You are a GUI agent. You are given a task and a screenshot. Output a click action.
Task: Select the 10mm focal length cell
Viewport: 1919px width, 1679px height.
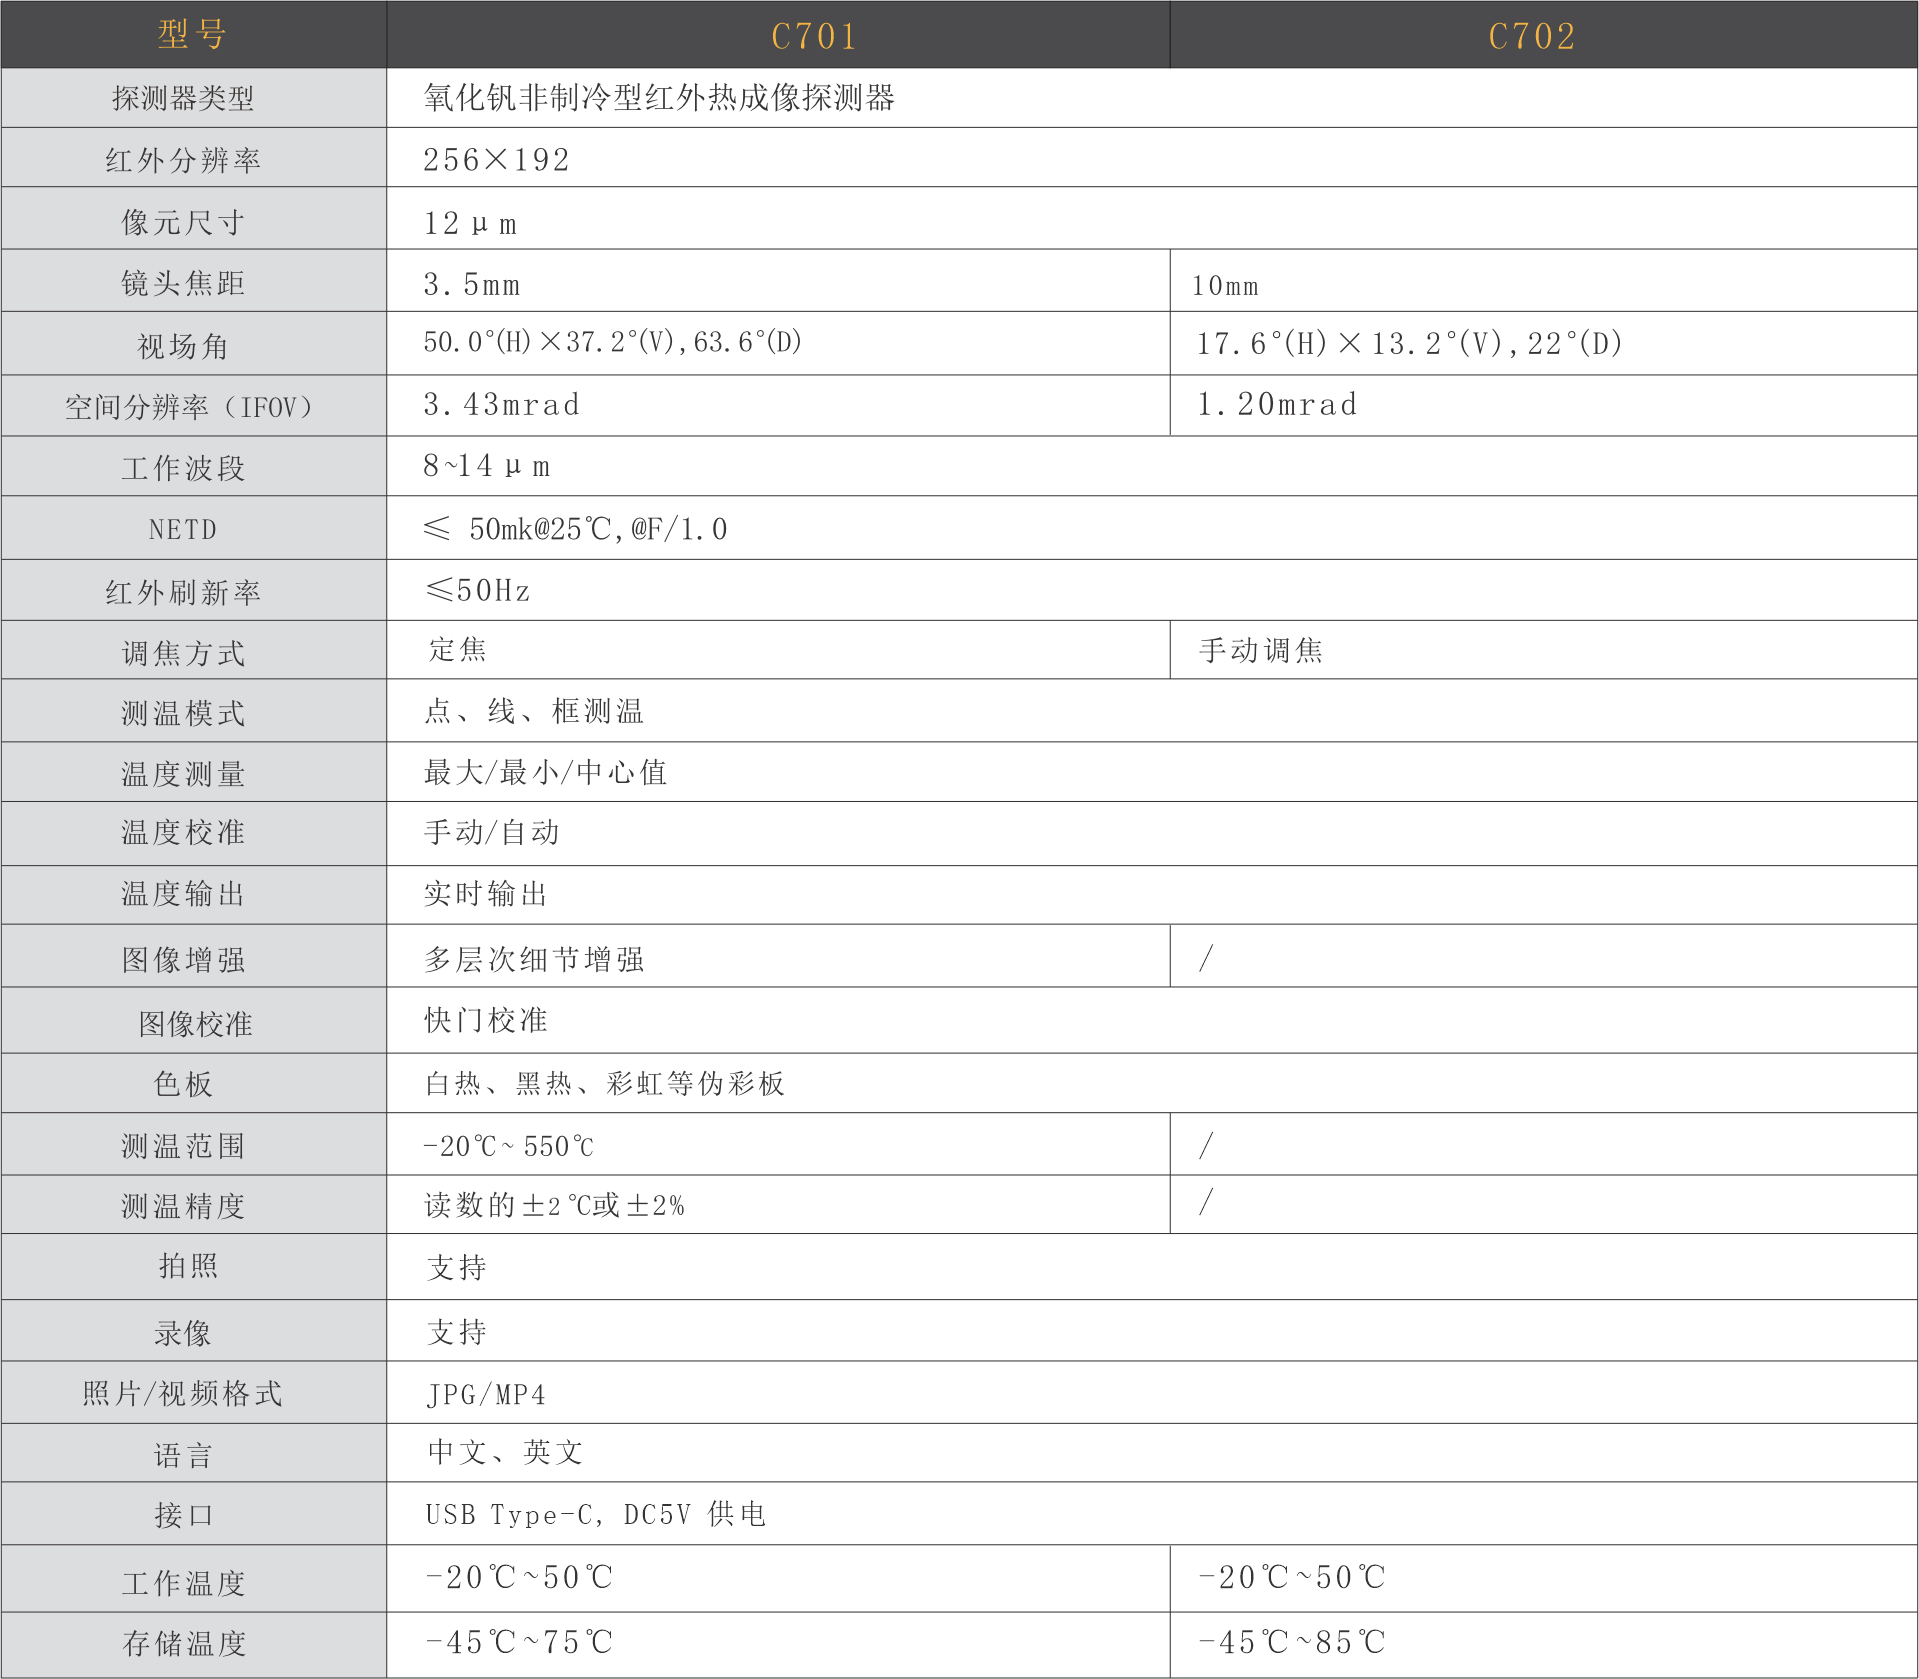1544,281
